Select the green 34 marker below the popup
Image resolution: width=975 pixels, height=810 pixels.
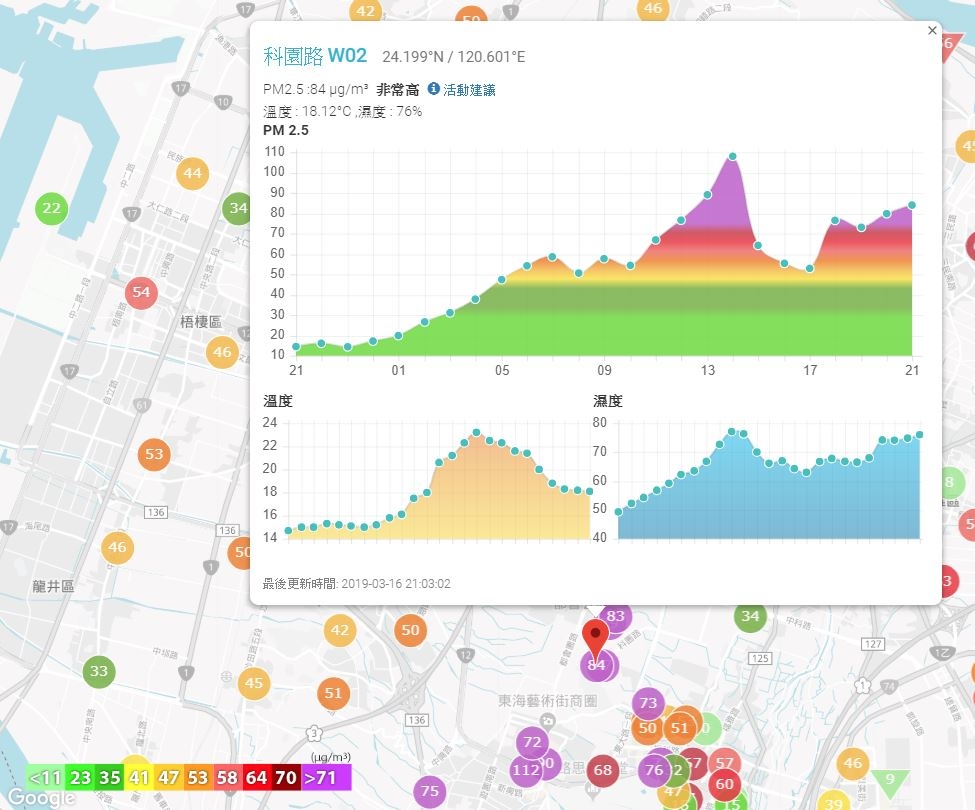point(750,617)
